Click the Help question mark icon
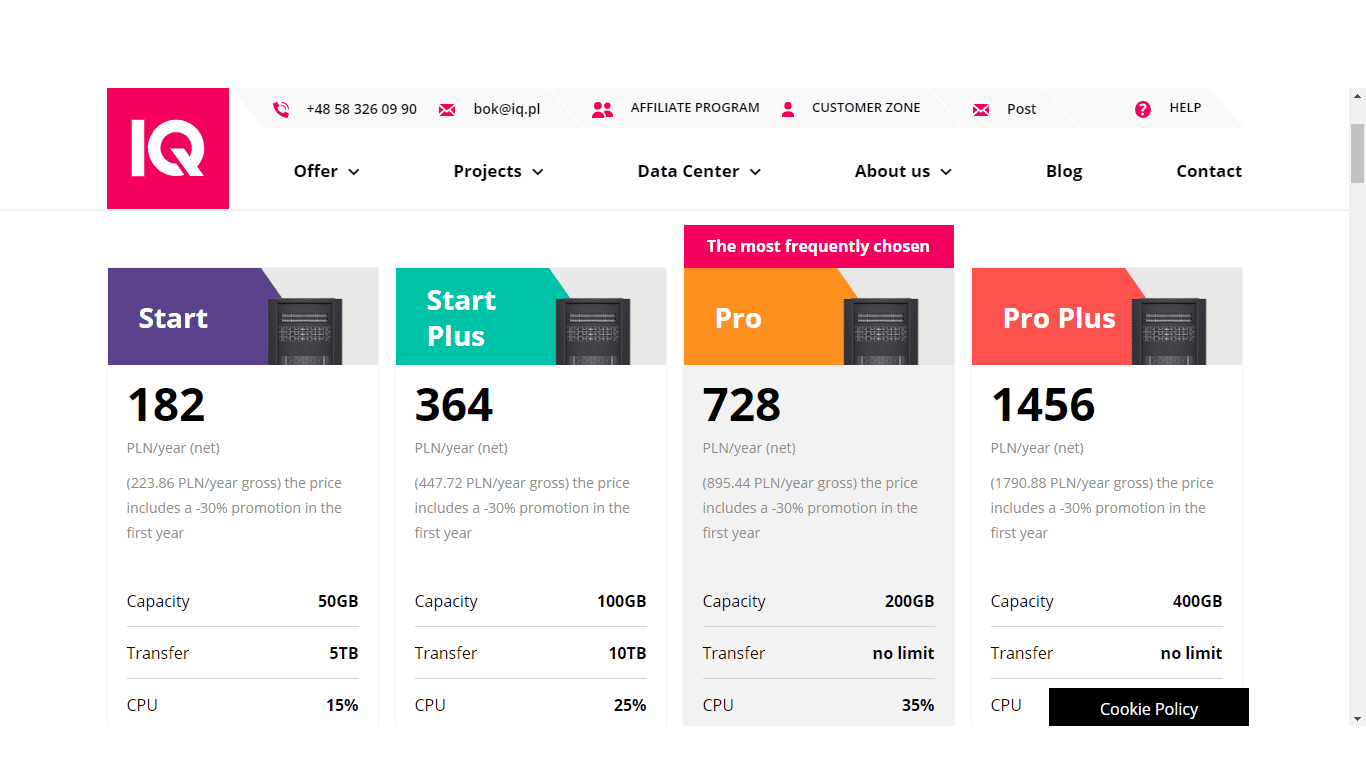The height and width of the screenshot is (768, 1366). pos(1143,109)
